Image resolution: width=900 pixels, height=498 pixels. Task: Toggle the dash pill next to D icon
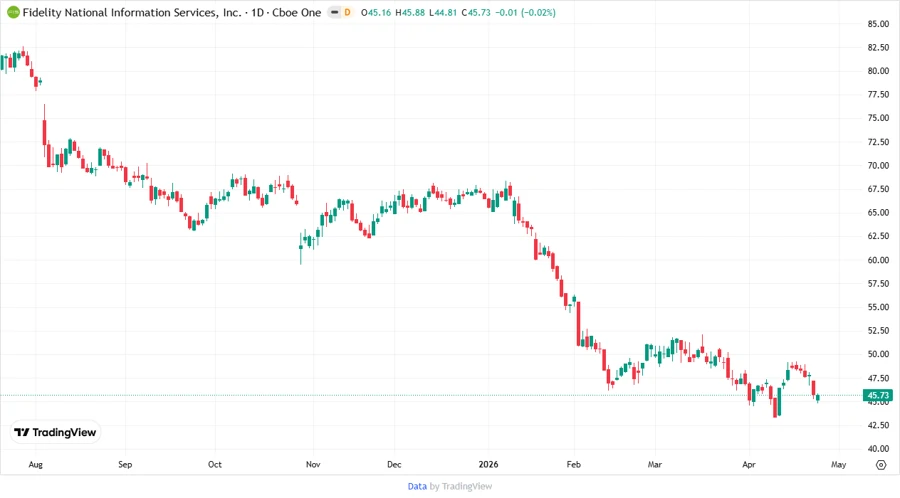click(x=335, y=12)
